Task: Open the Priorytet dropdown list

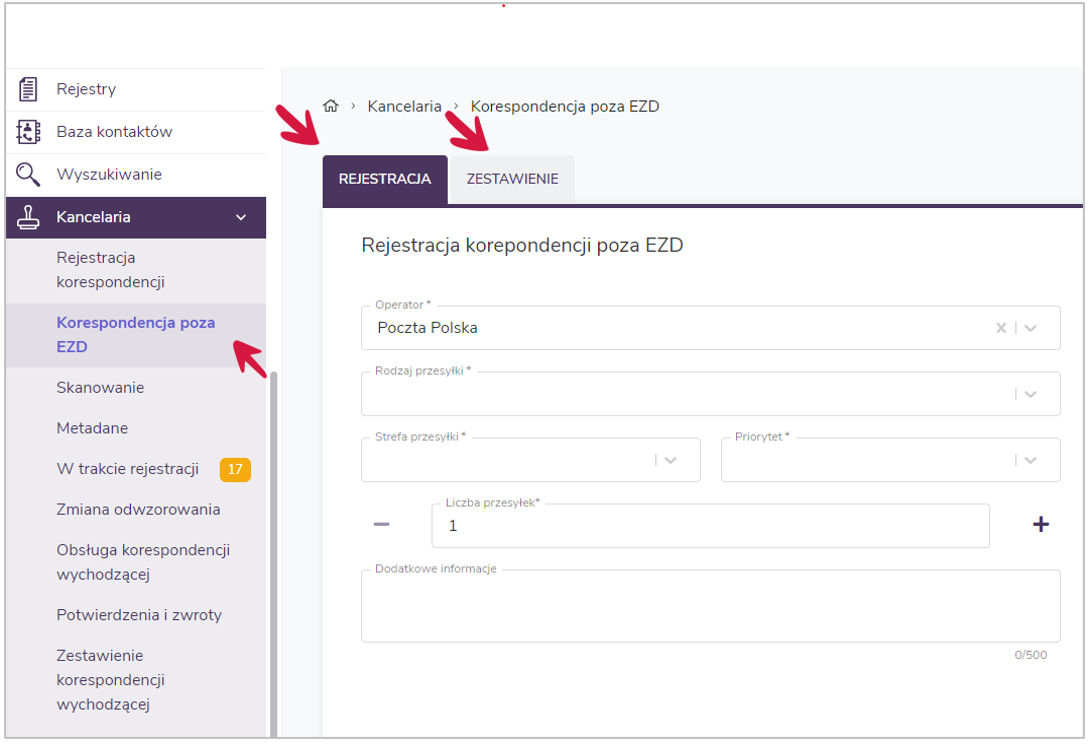Action: (x=1031, y=460)
